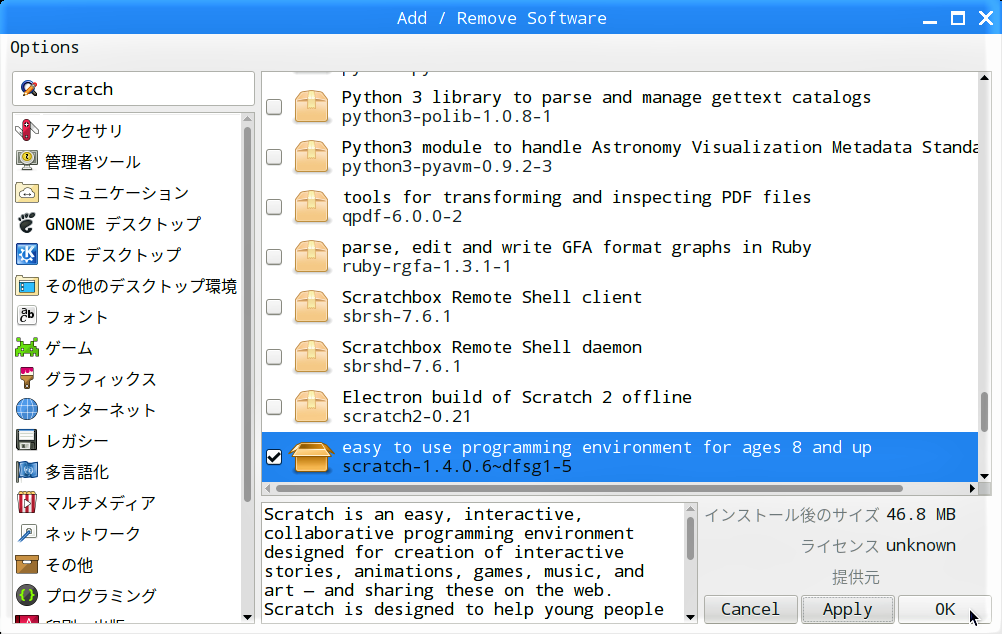Select the 多言語化 flag icon
This screenshot has height=634, width=1002.
coord(27,471)
